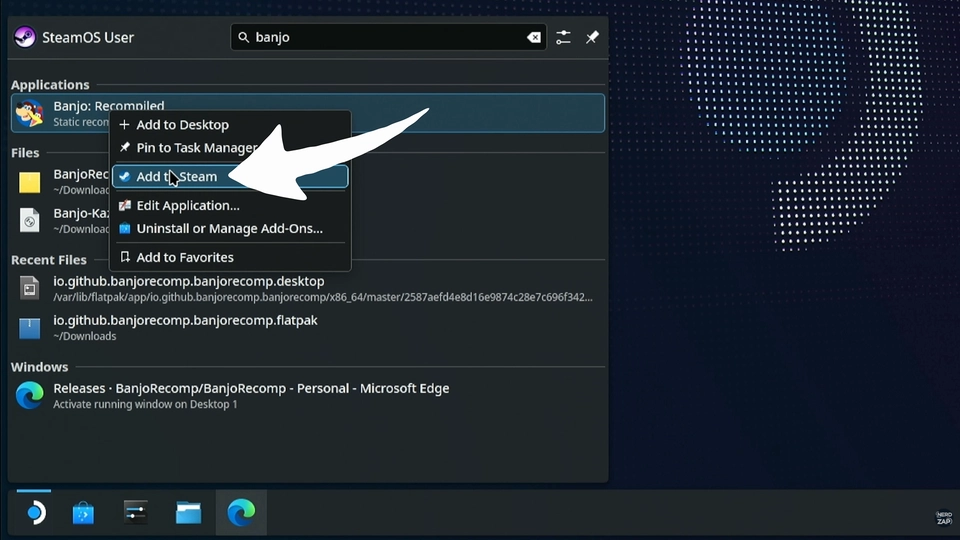Open the yellow BanjoRecomp folder icon
960x540 pixels.
[30, 181]
